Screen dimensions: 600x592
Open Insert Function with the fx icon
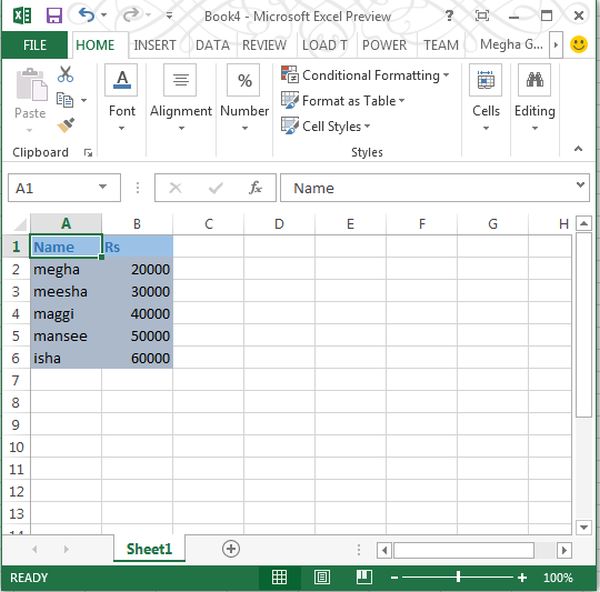[x=255, y=188]
